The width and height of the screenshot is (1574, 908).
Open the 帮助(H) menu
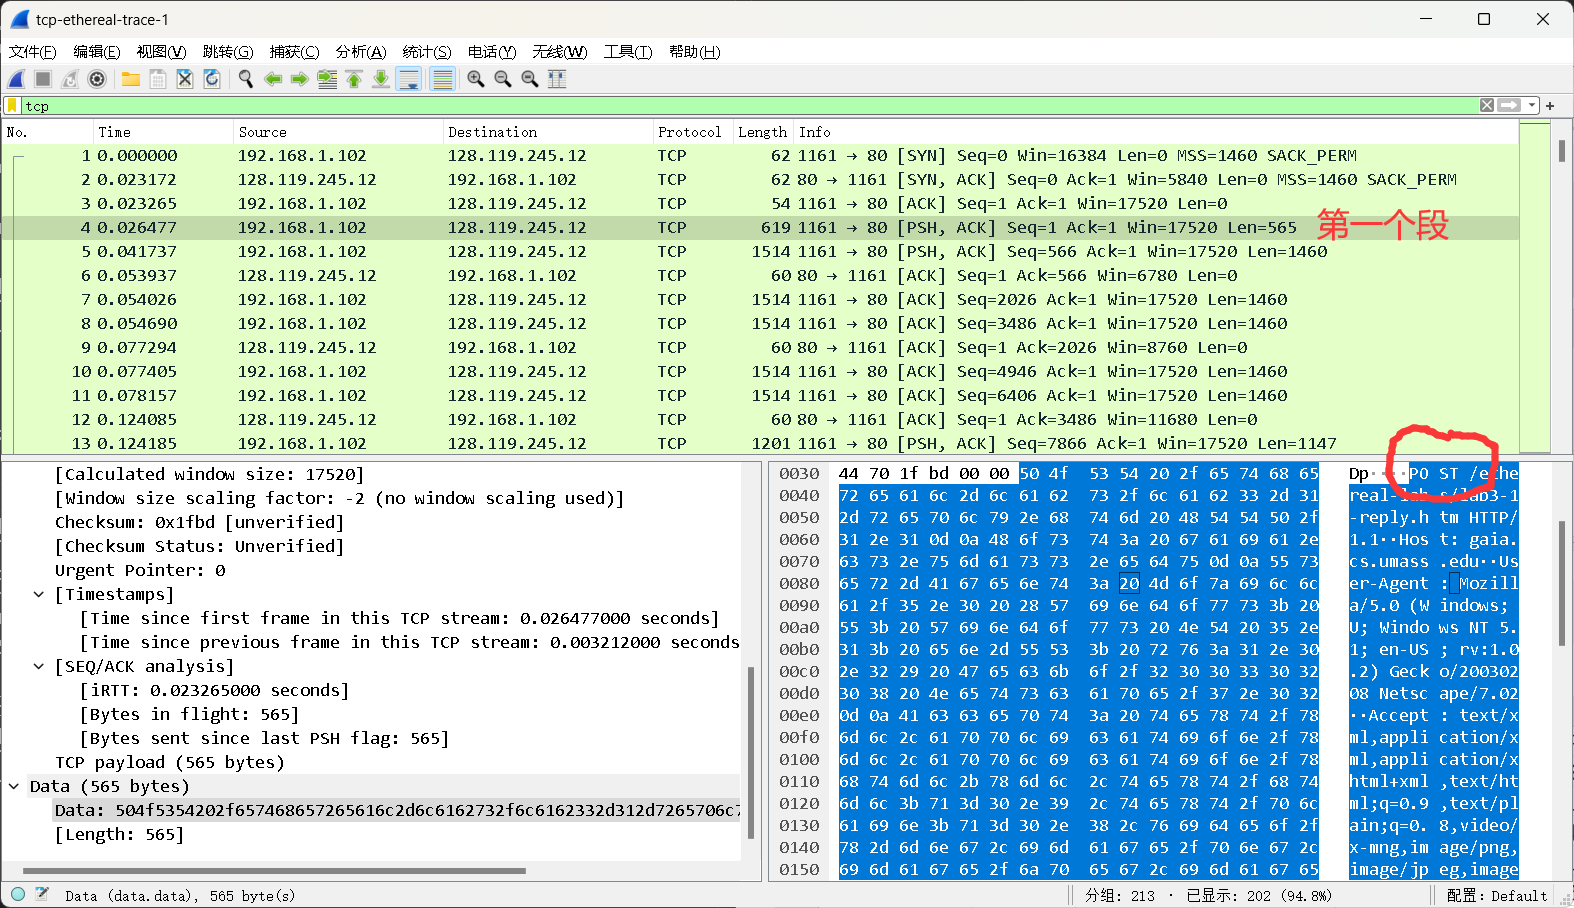[x=694, y=52]
